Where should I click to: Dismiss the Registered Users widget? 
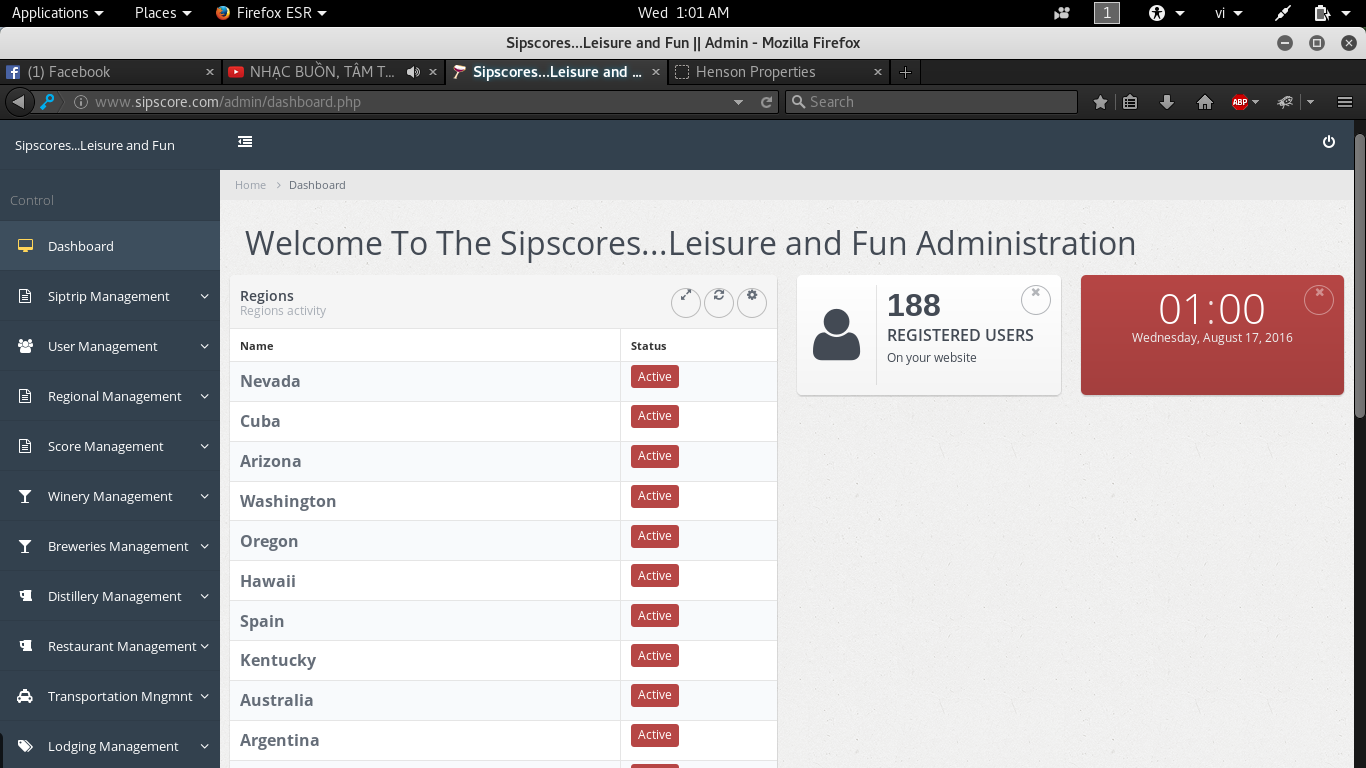1035,298
